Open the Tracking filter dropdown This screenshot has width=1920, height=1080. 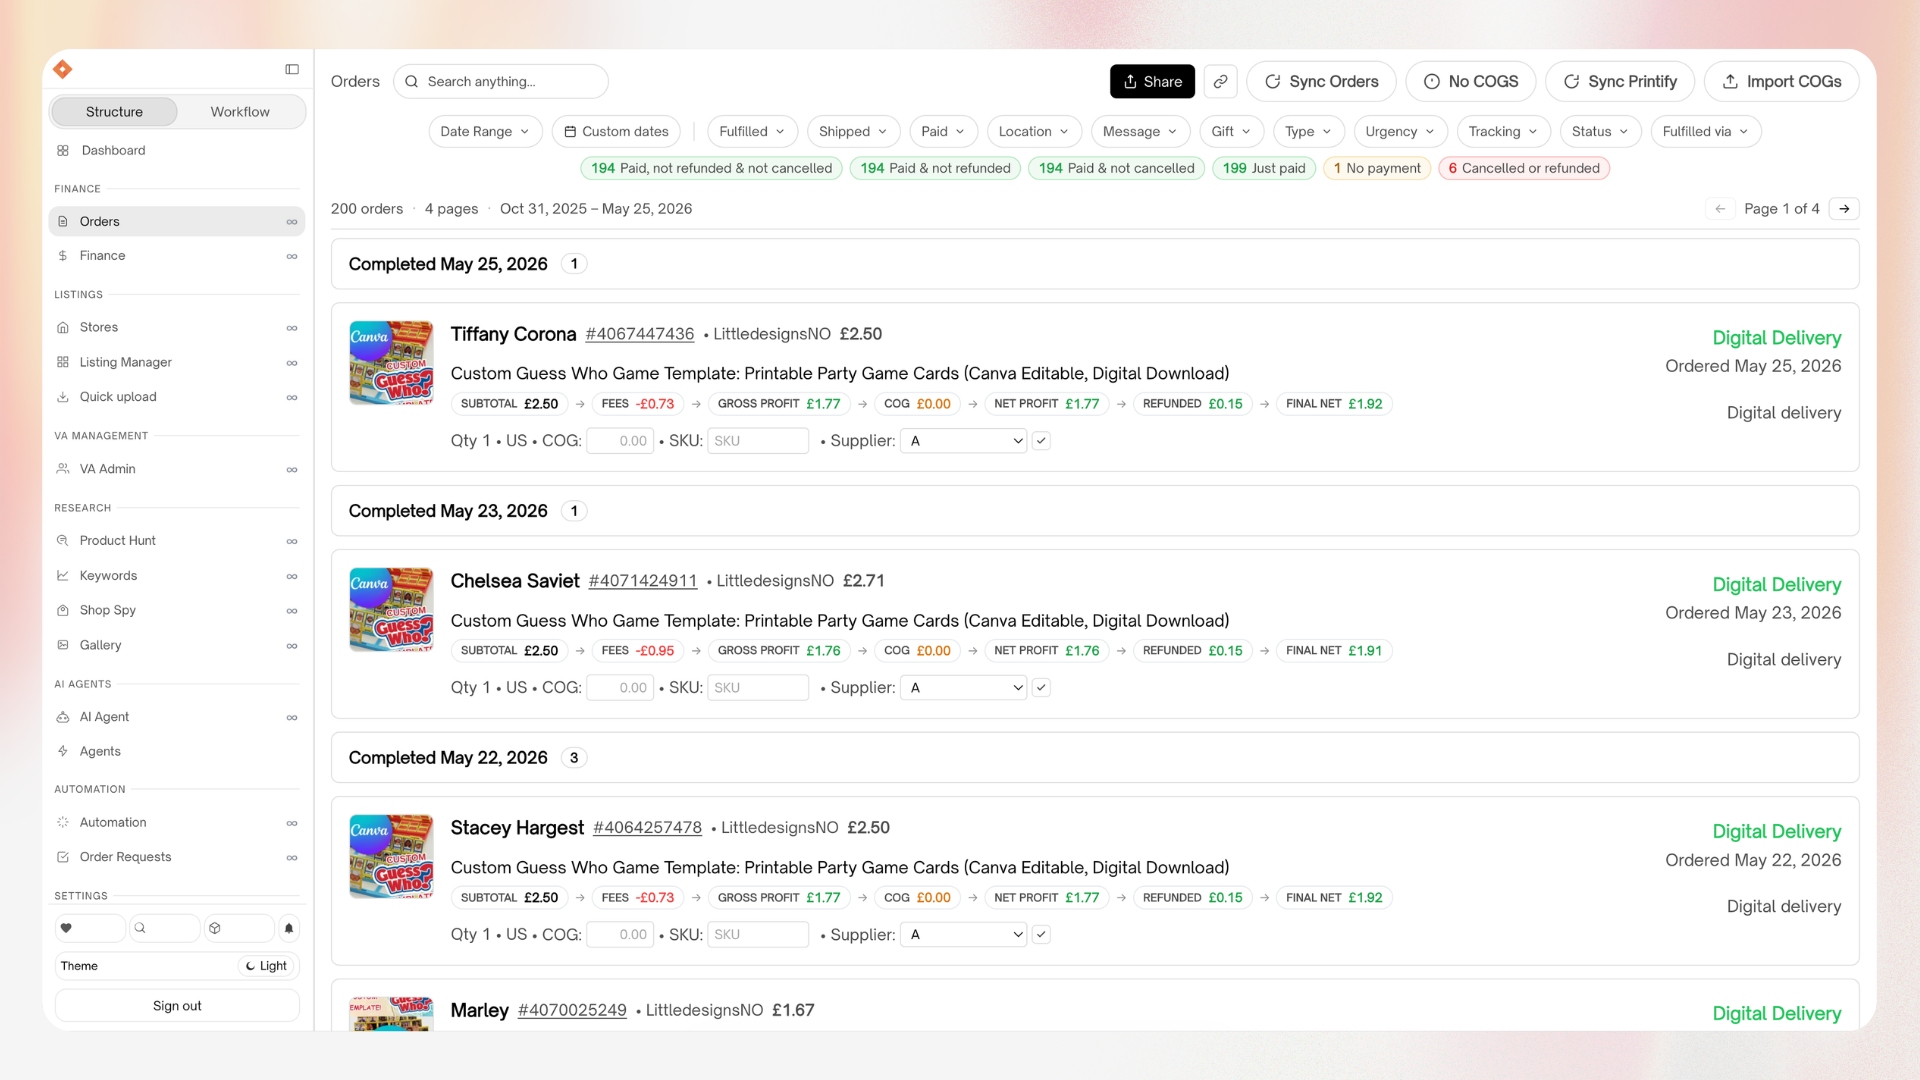[1503, 131]
